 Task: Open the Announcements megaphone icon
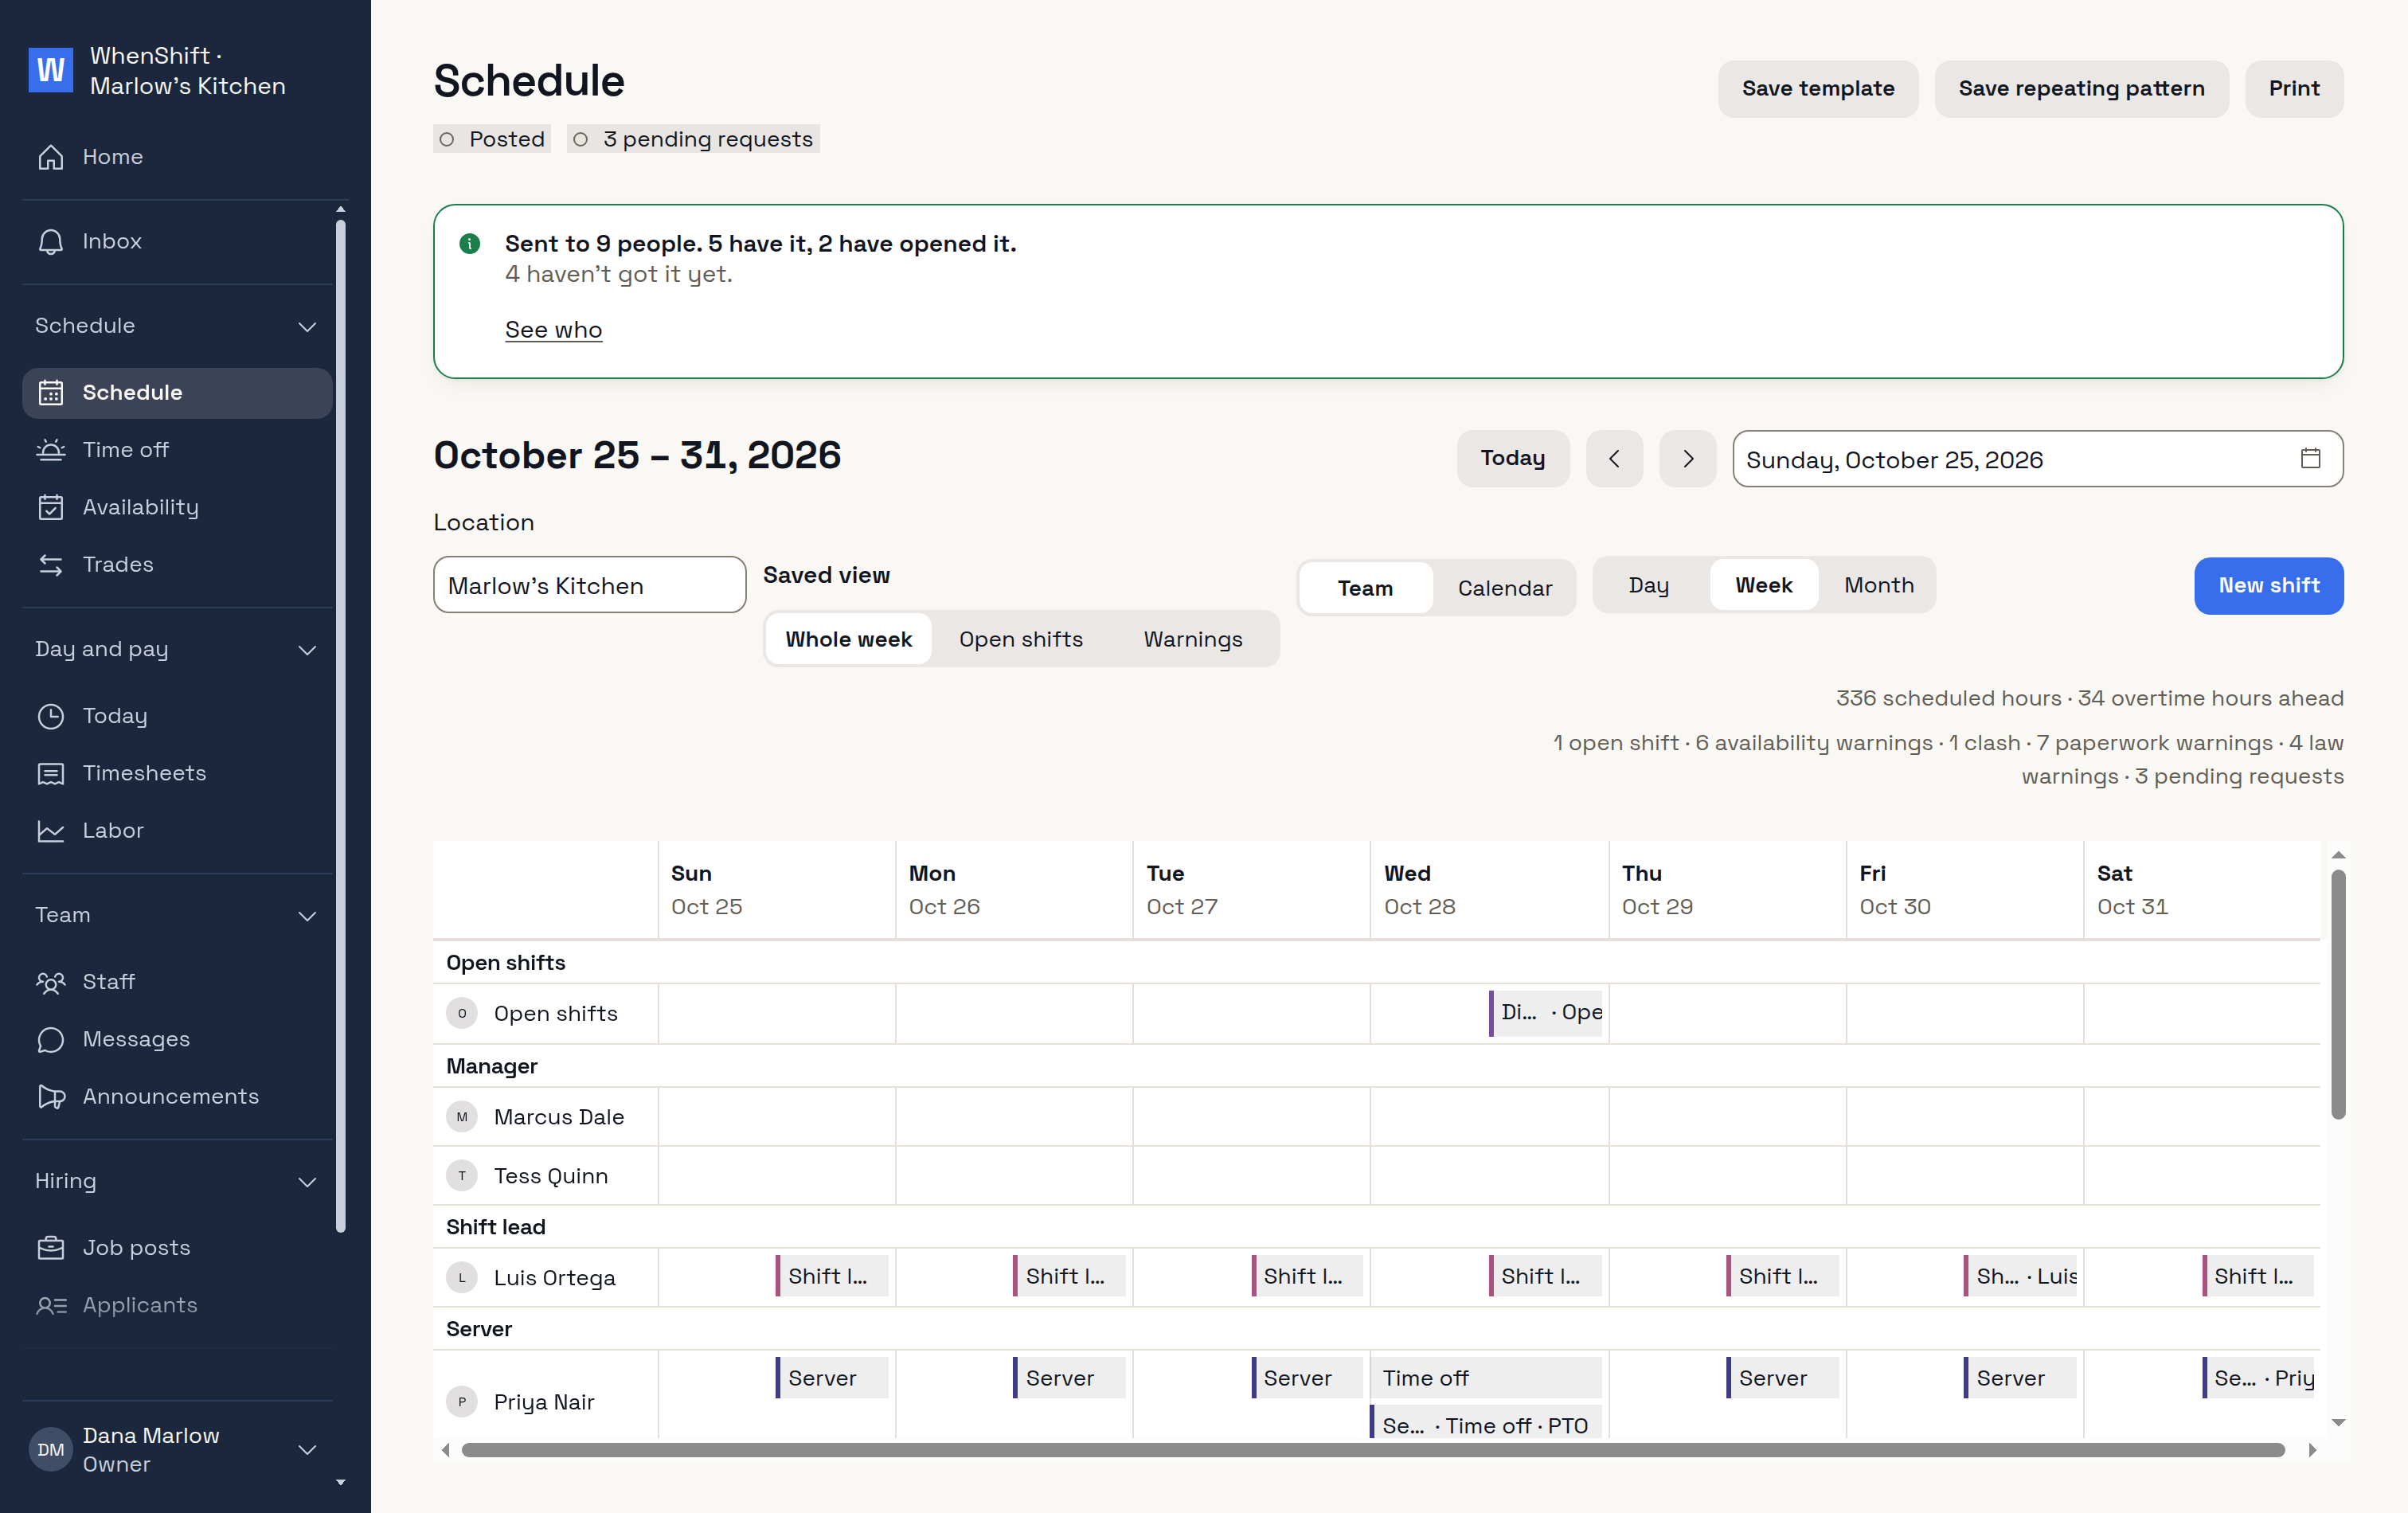coord(51,1096)
